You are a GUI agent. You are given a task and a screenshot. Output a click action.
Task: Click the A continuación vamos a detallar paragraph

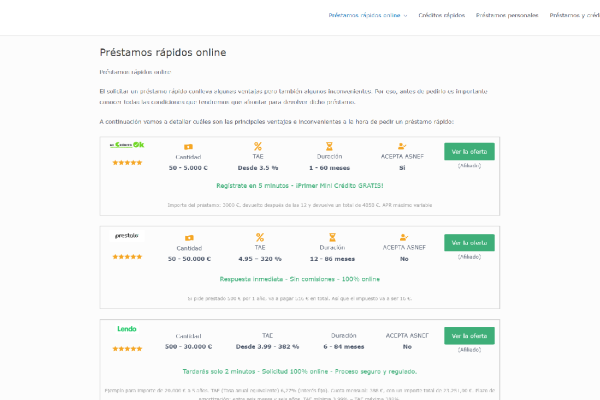276,122
